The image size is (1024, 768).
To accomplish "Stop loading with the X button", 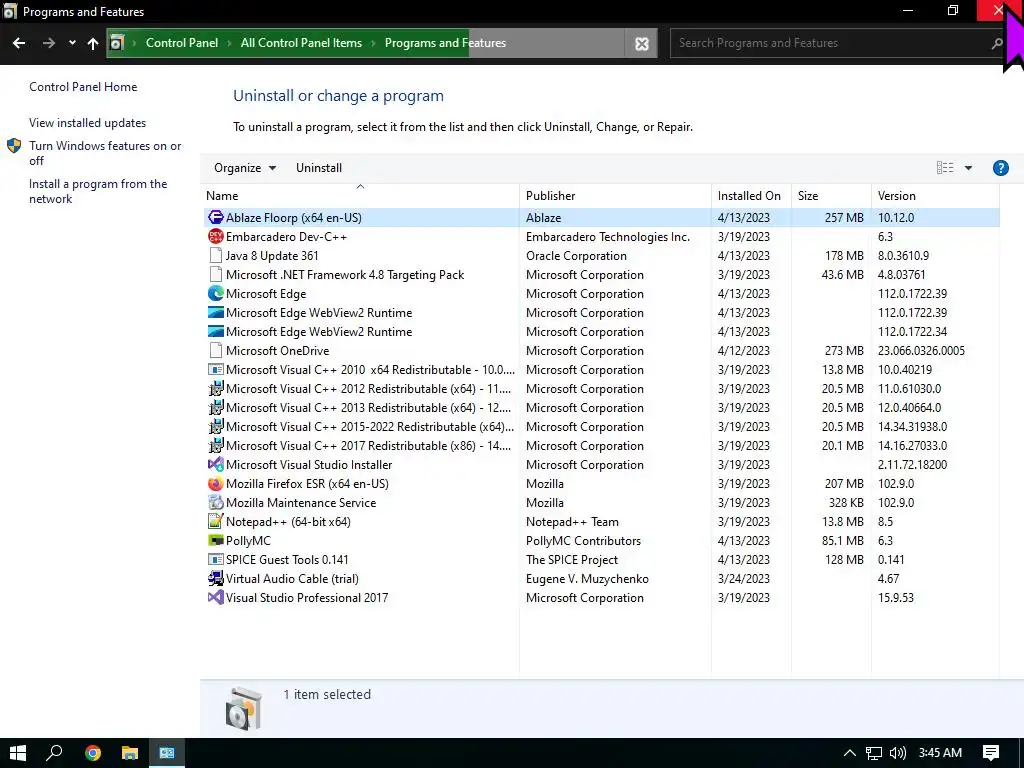I will [x=642, y=43].
